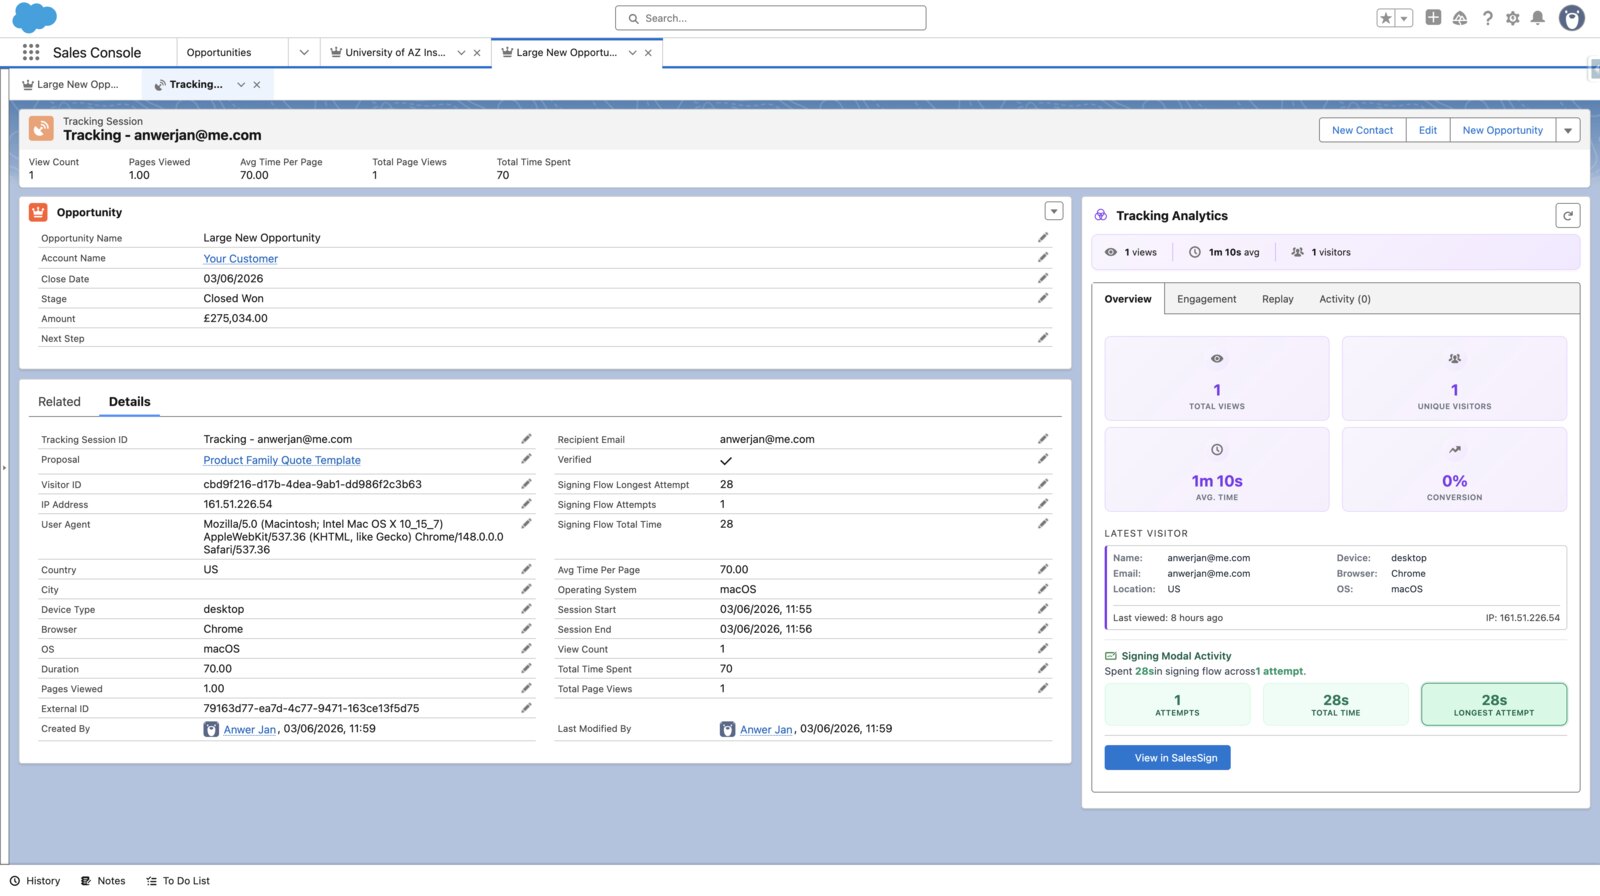
Task: Click the Conversion 0% stat card
Action: click(1454, 469)
